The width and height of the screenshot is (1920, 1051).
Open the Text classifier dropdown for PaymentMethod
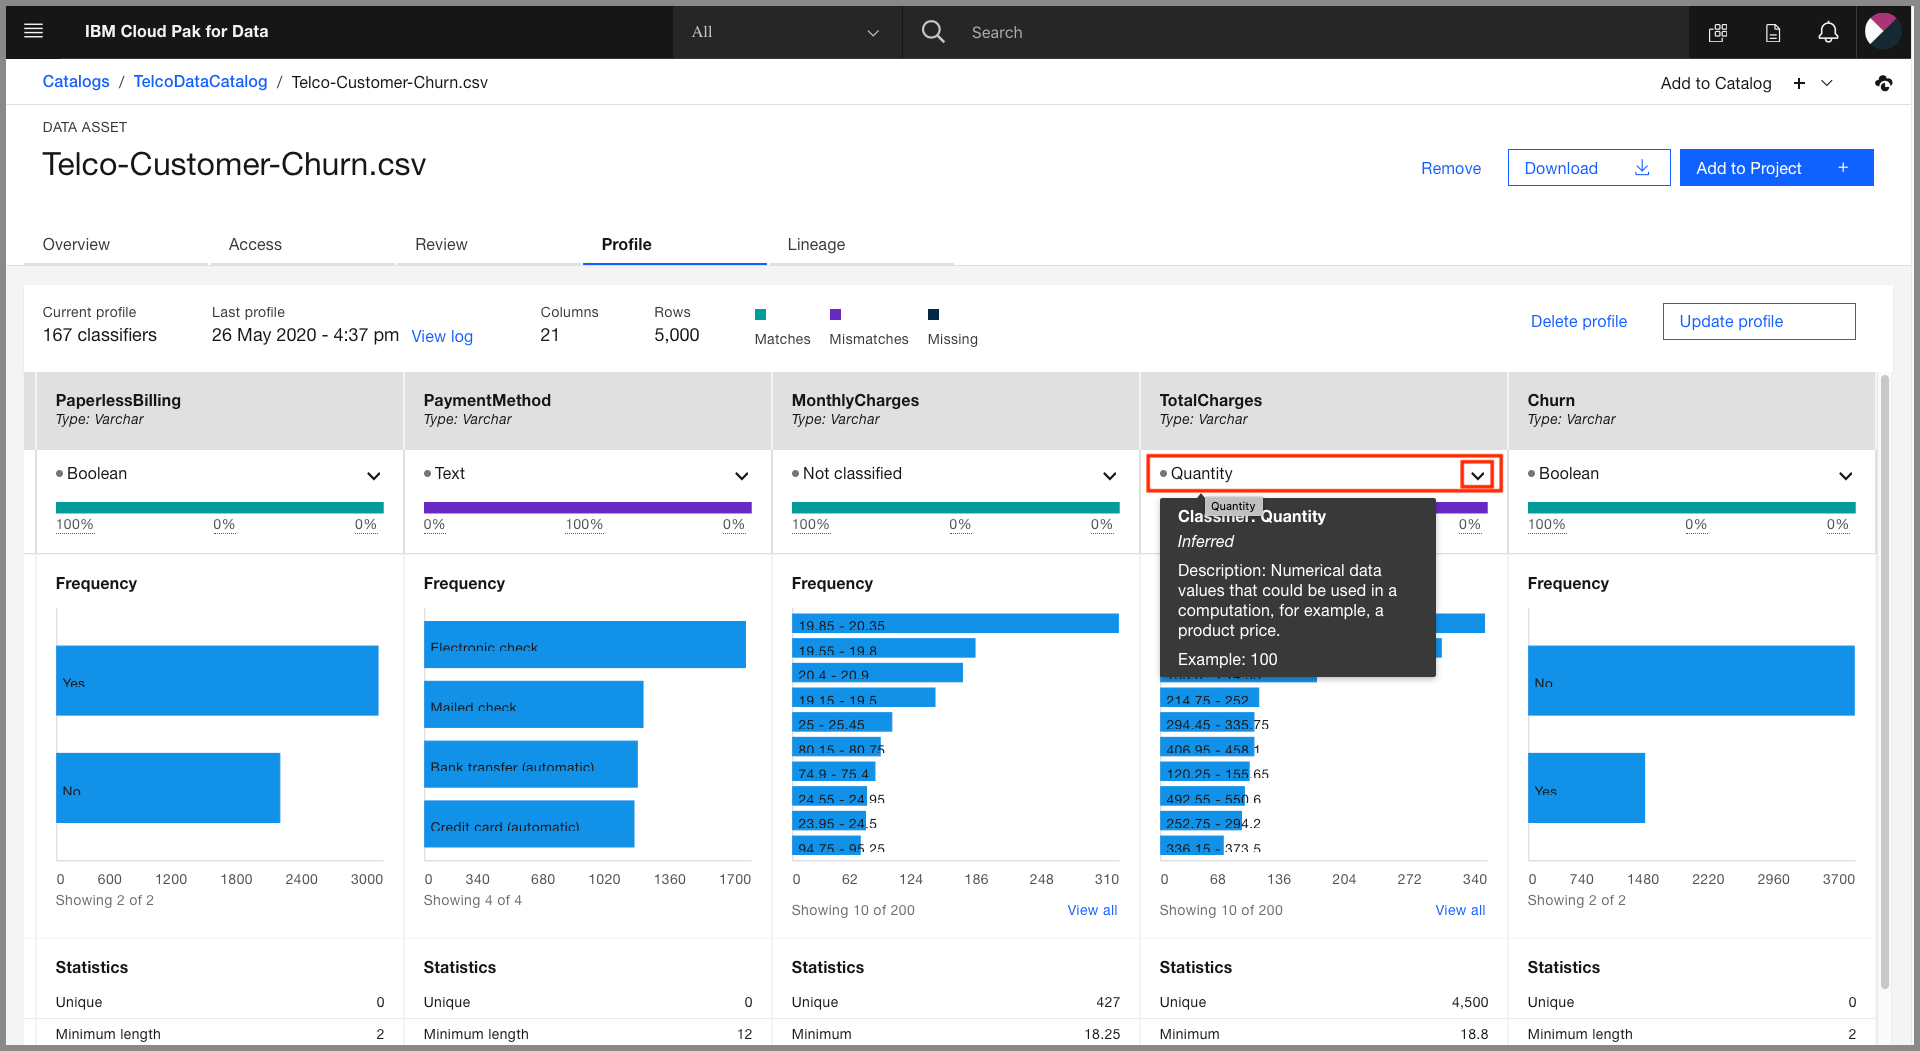point(741,475)
